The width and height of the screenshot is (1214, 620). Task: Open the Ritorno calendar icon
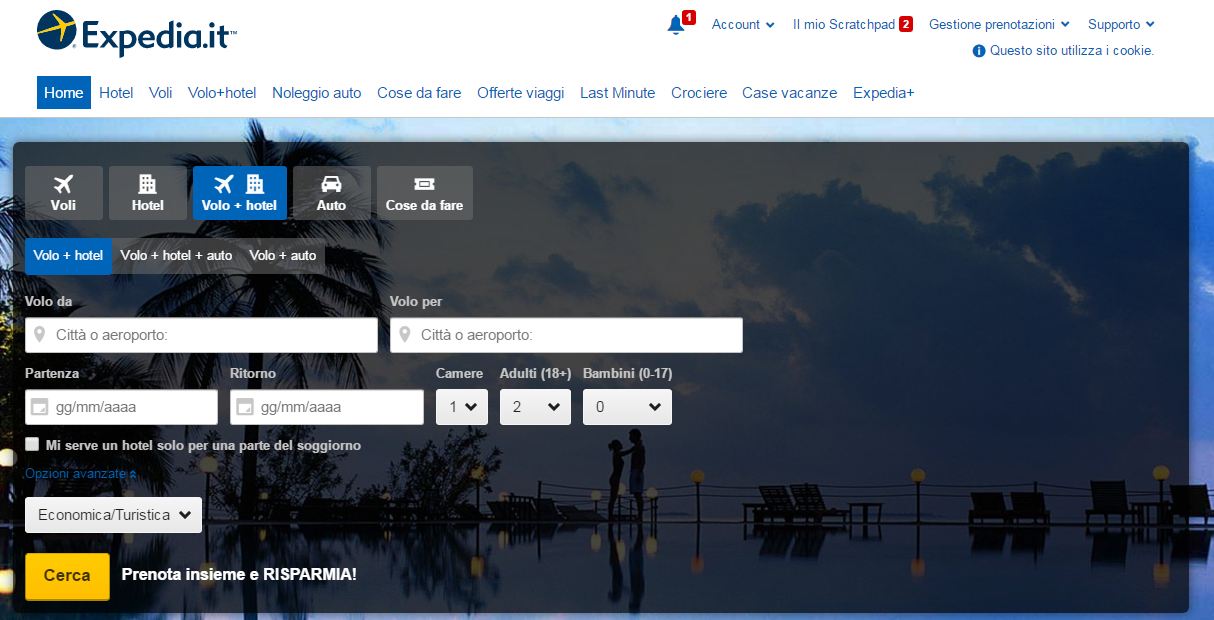tap(245, 407)
